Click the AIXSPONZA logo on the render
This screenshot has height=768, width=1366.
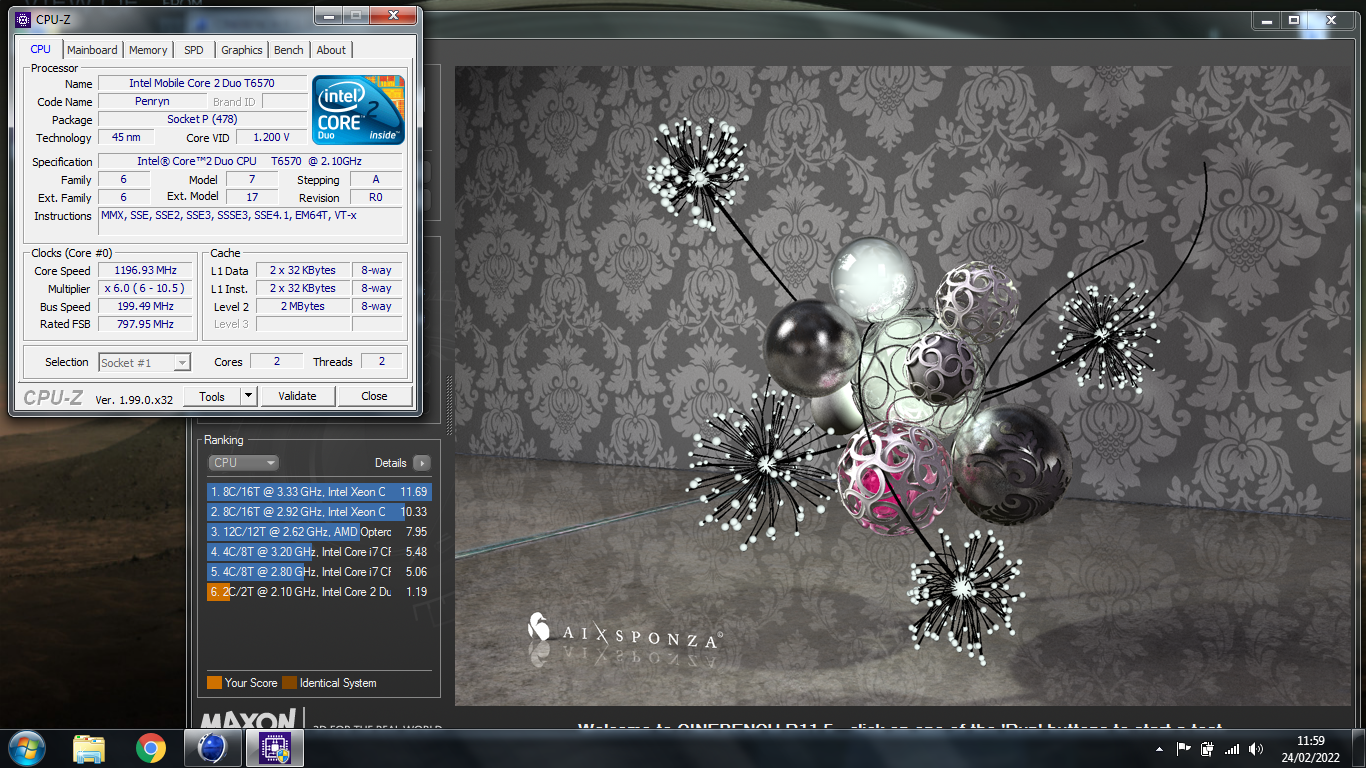pyautogui.click(x=624, y=632)
